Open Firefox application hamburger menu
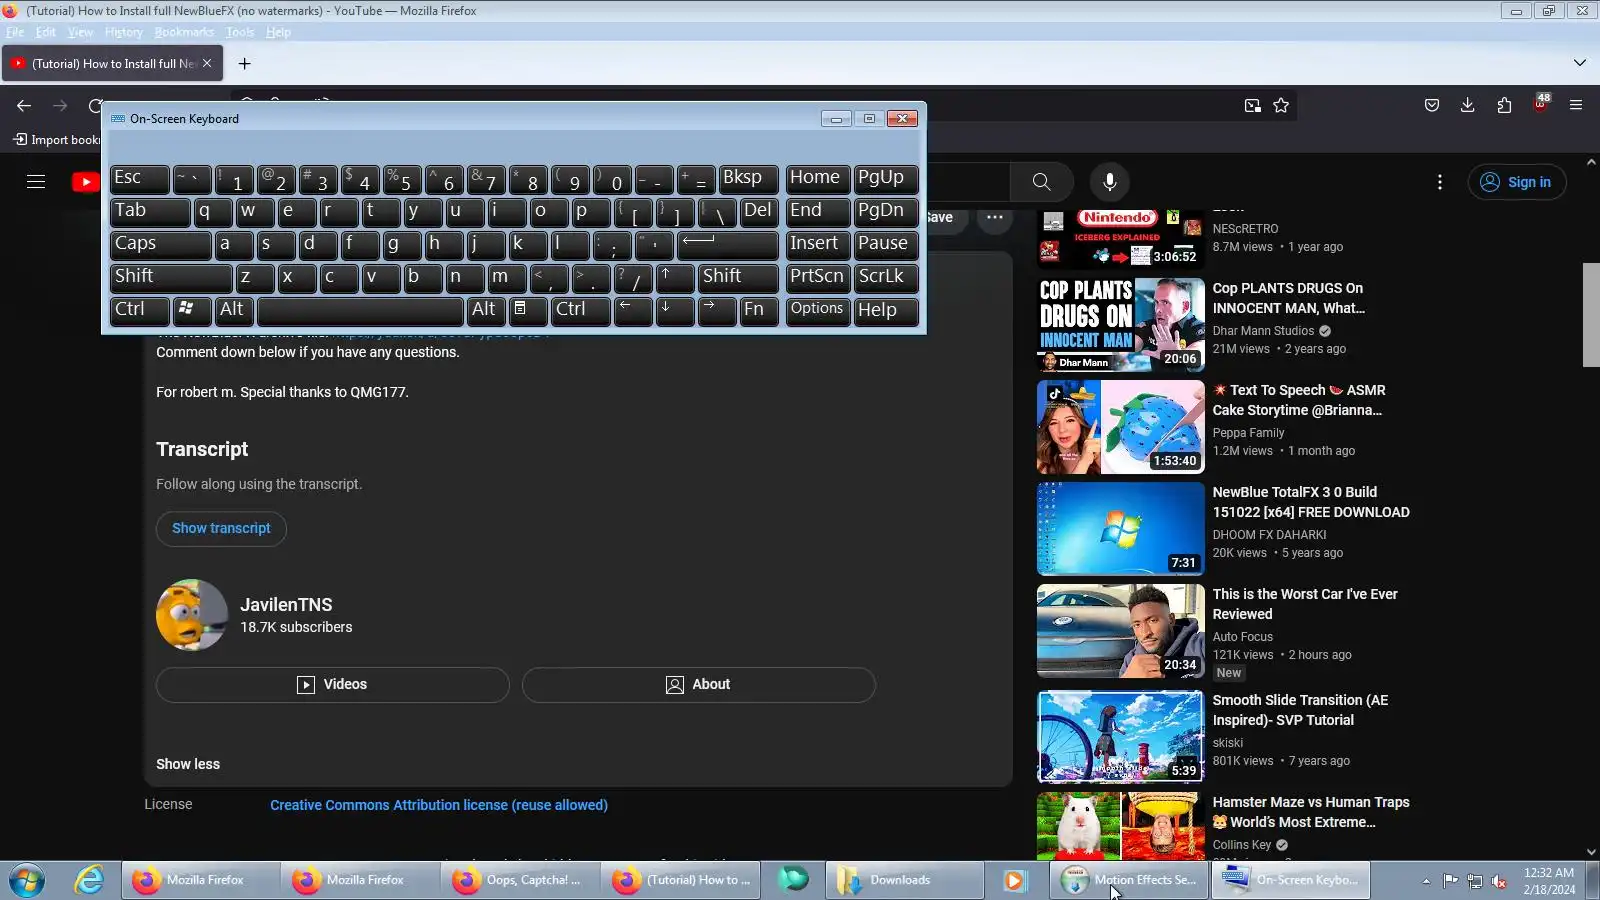 [x=1576, y=106]
